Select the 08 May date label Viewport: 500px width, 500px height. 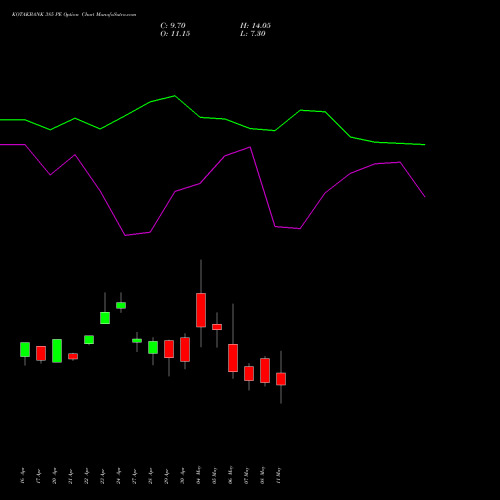262,475
